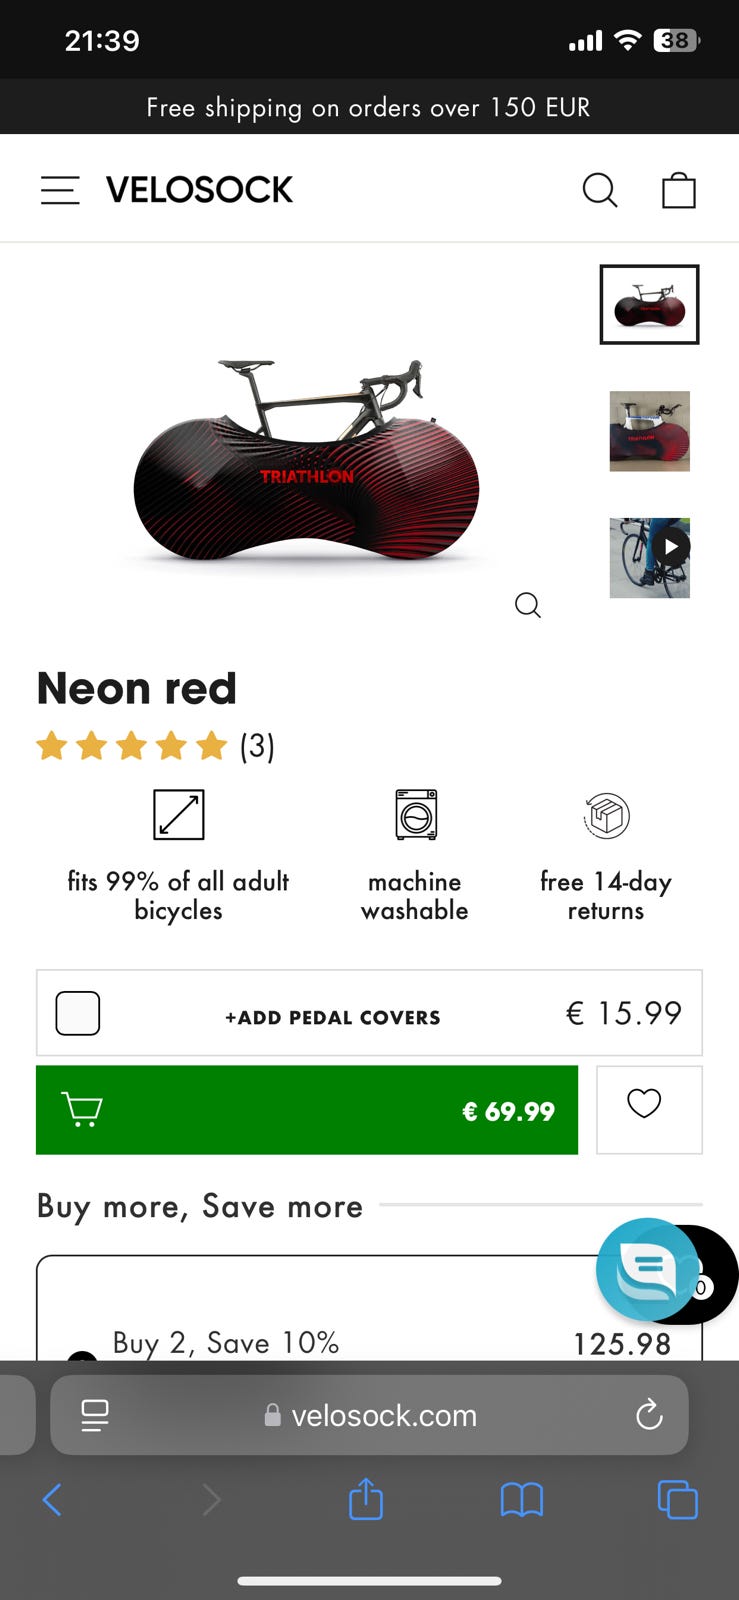Open Safari bookmarks book icon
This screenshot has width=739, height=1600.
point(522,1500)
